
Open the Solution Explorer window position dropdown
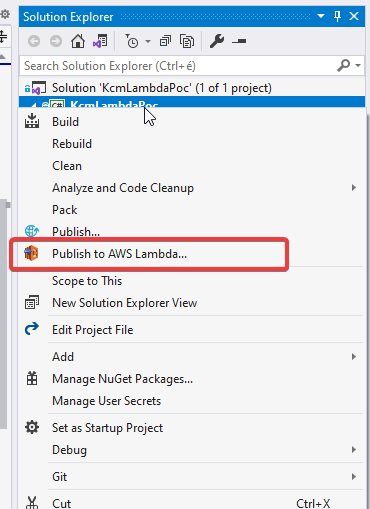[321, 16]
